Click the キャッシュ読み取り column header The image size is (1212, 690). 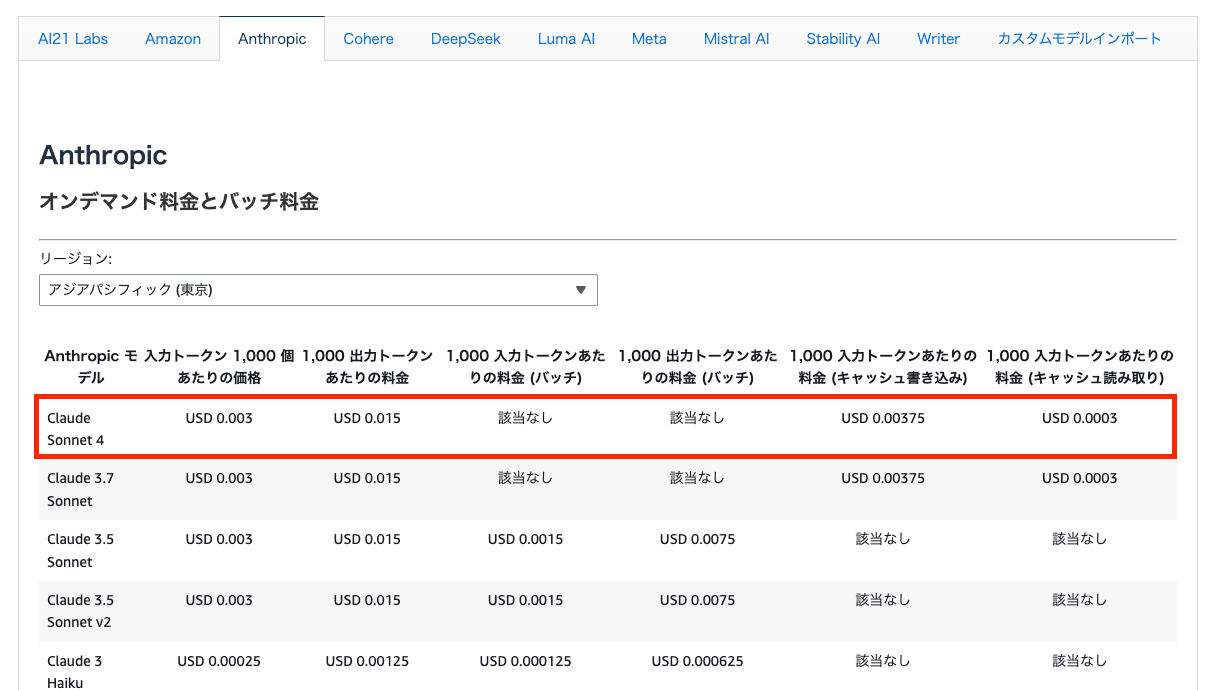click(1079, 367)
